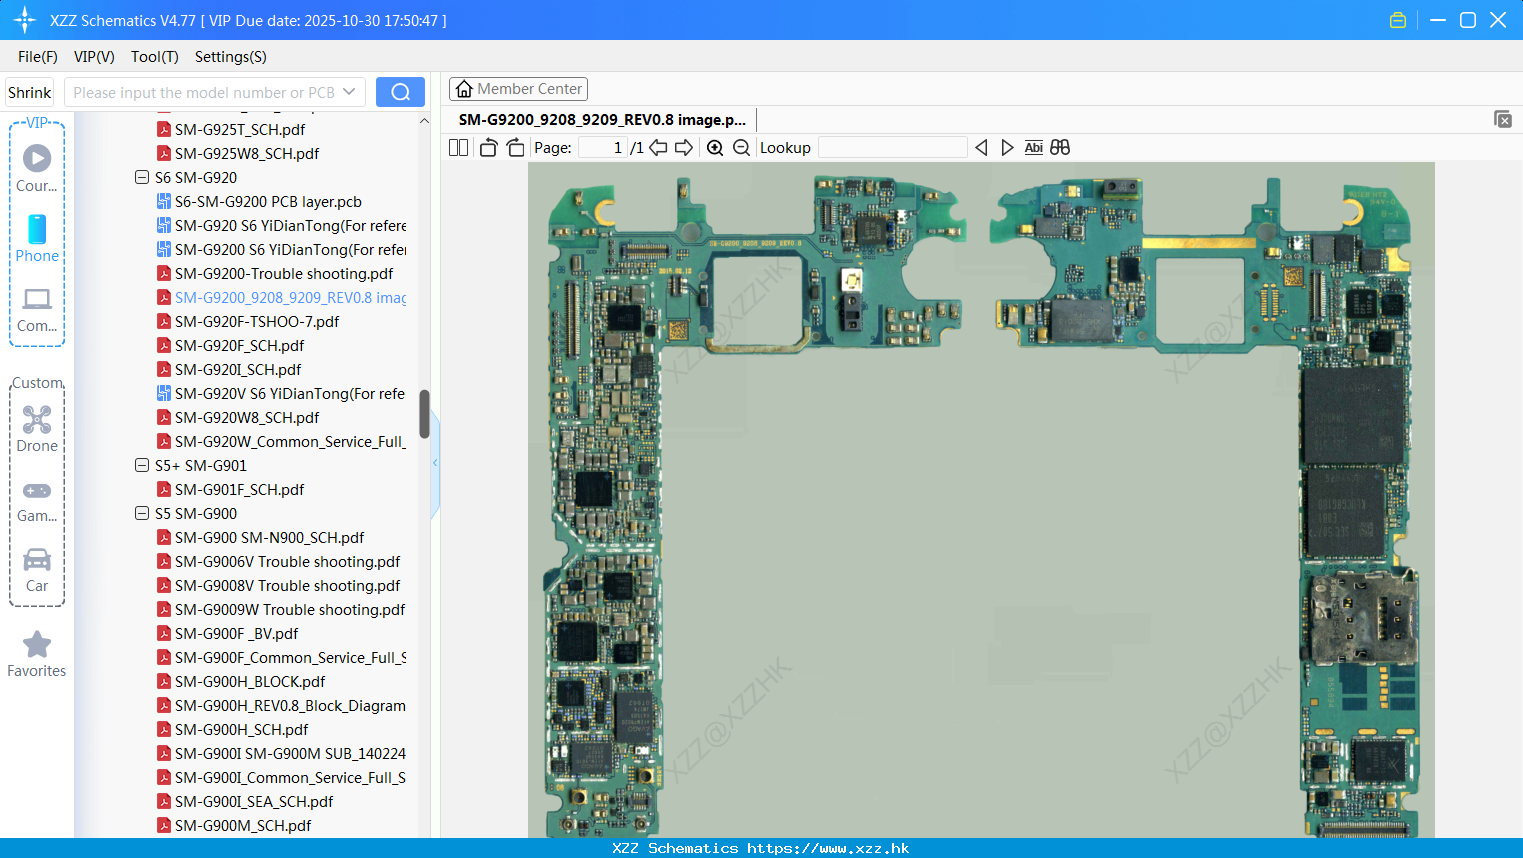Viewport: 1523px width, 858px height.
Task: Open SM-G920W_Common_Service_Full file
Action: [x=281, y=441]
